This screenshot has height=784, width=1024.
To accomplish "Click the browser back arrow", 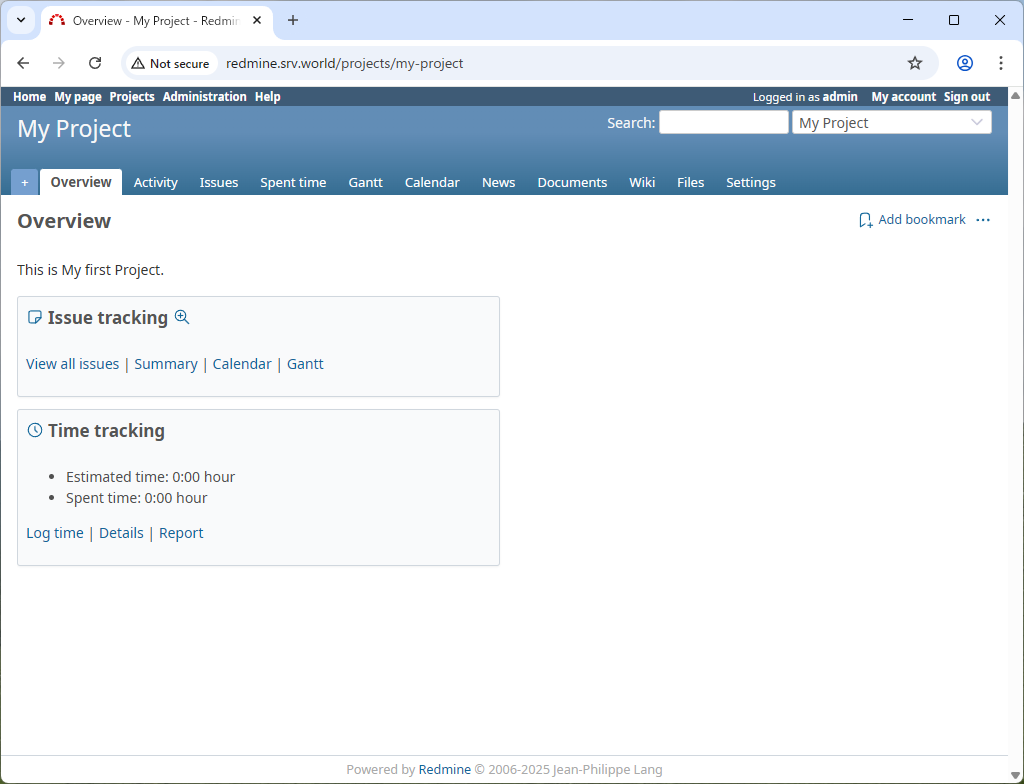I will 23,63.
